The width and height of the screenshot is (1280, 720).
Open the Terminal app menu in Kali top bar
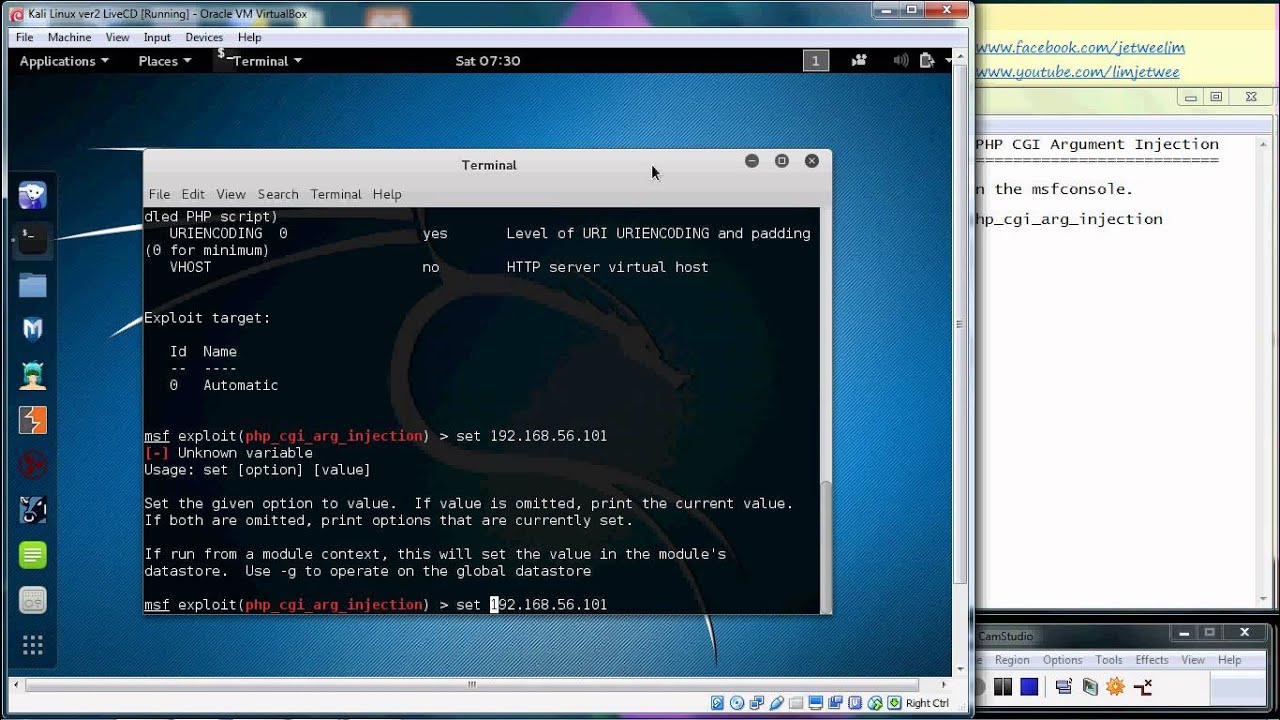point(260,61)
